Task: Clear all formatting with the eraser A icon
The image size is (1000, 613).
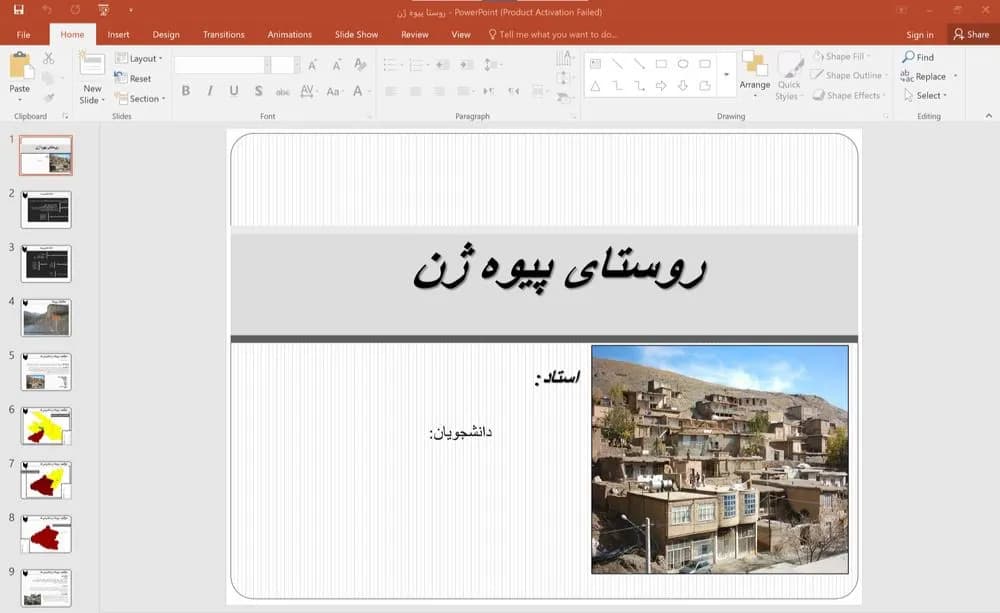Action: tap(360, 64)
